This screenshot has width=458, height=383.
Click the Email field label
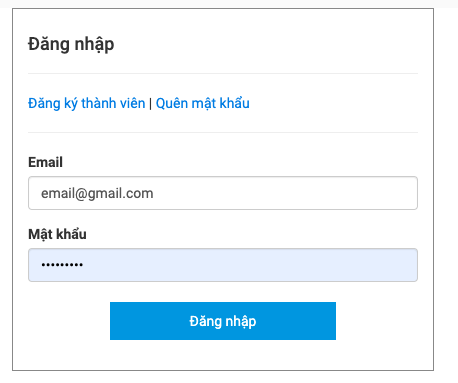coord(45,162)
